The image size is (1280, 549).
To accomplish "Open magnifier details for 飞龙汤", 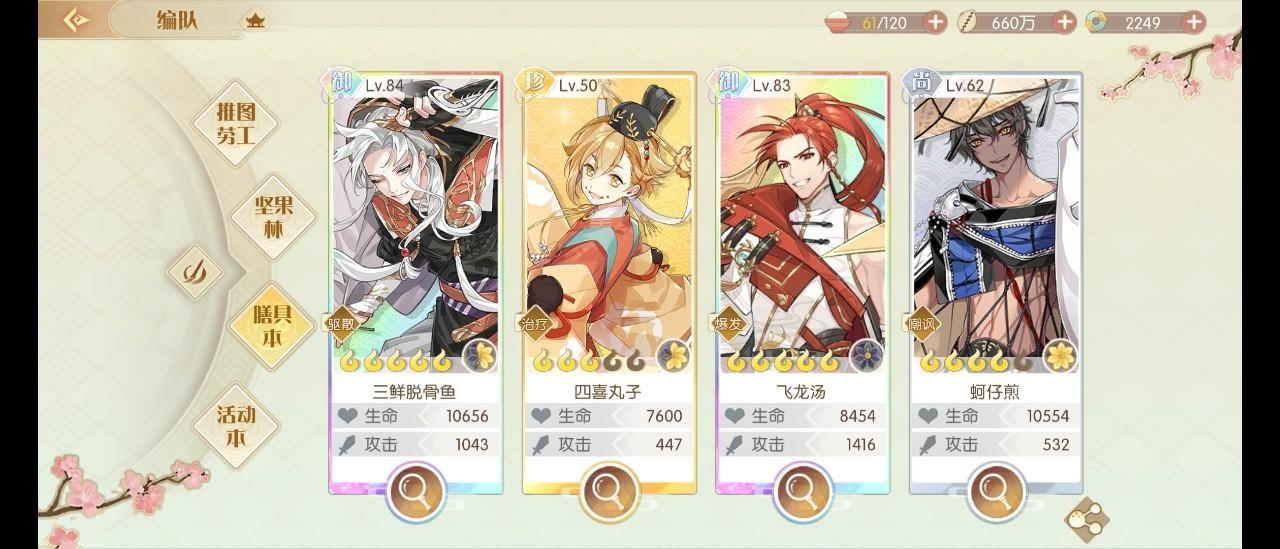I will [x=802, y=491].
